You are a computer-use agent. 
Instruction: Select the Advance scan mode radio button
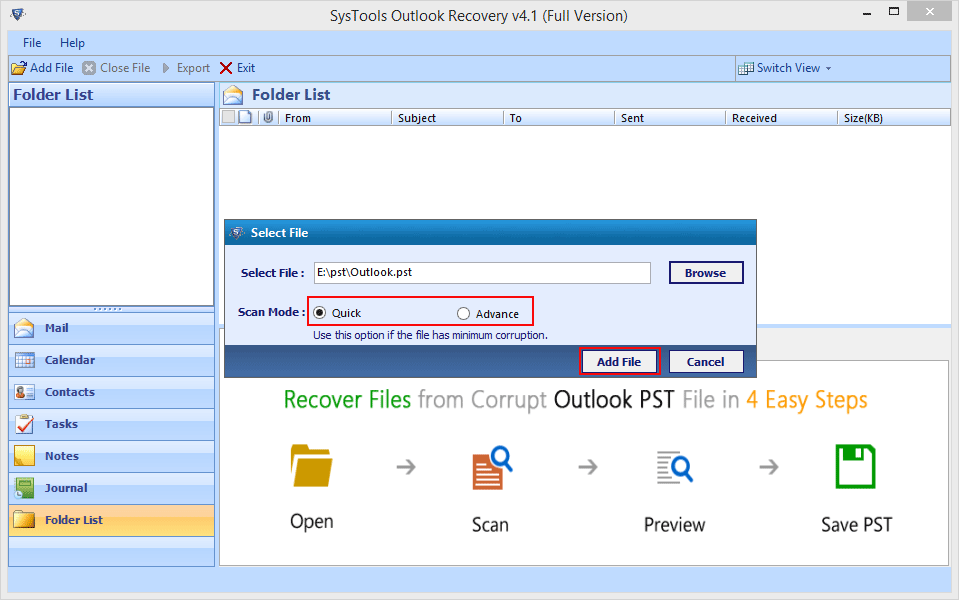tap(463, 313)
